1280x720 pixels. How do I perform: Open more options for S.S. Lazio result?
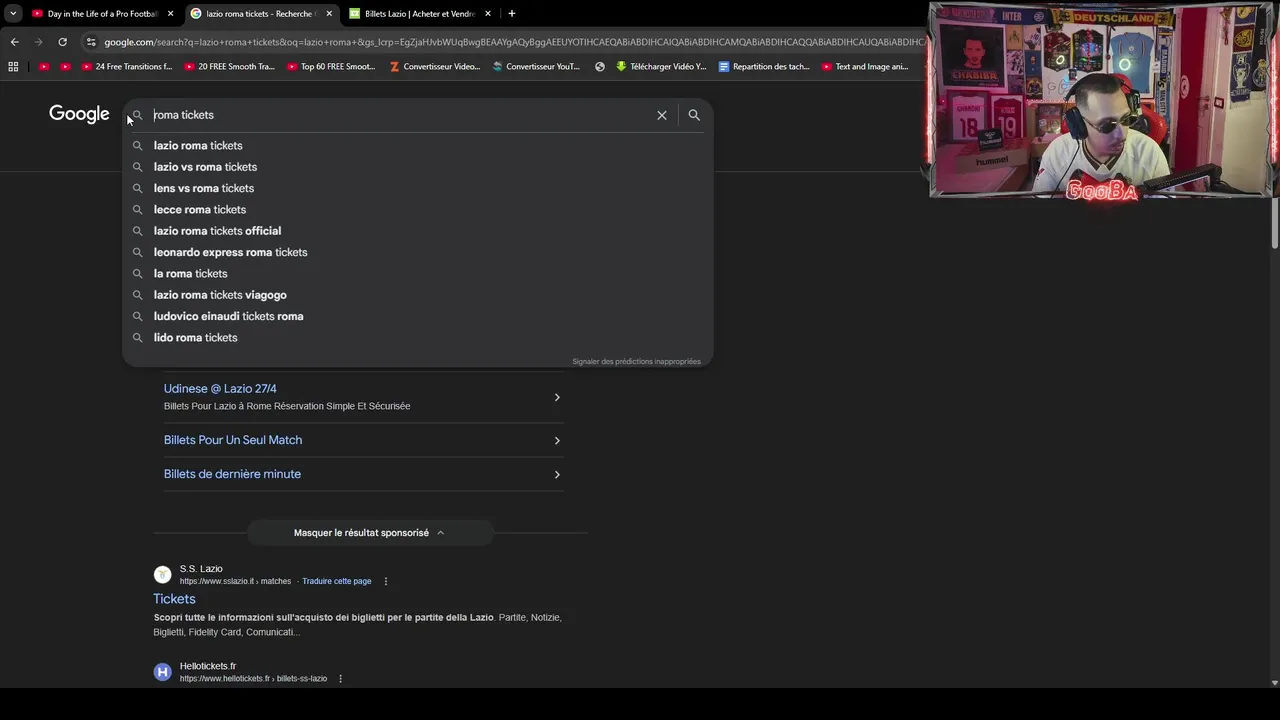click(x=386, y=581)
